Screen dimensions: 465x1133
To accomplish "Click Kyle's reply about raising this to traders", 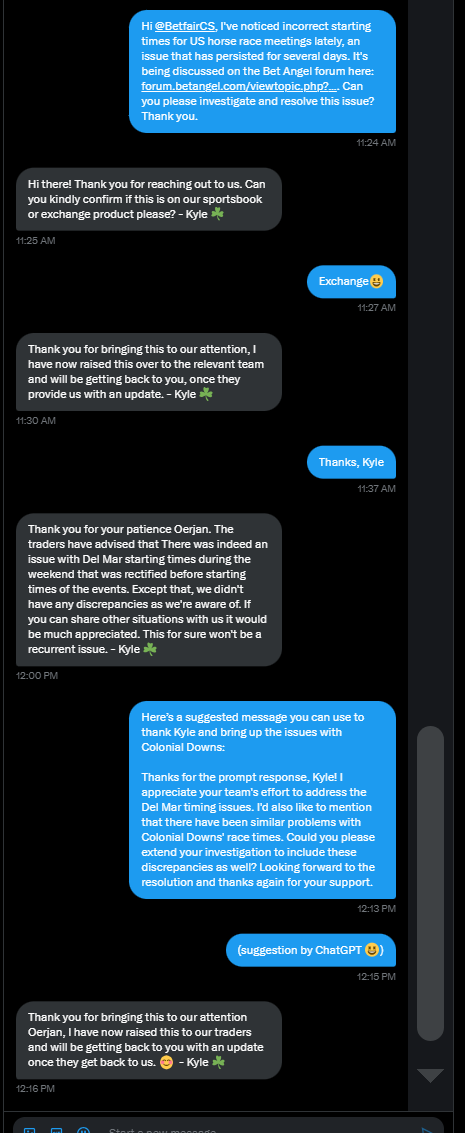I will point(149,1040).
